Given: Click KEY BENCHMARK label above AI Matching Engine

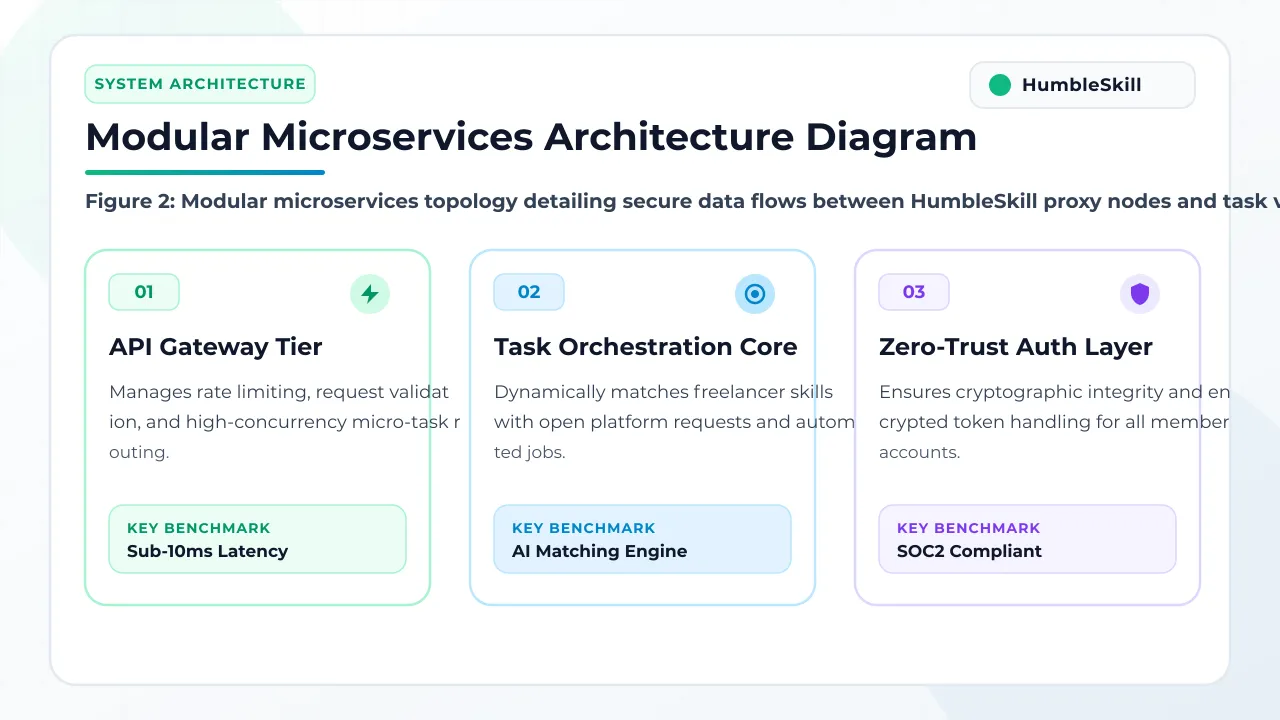Looking at the screenshot, I should click(584, 528).
